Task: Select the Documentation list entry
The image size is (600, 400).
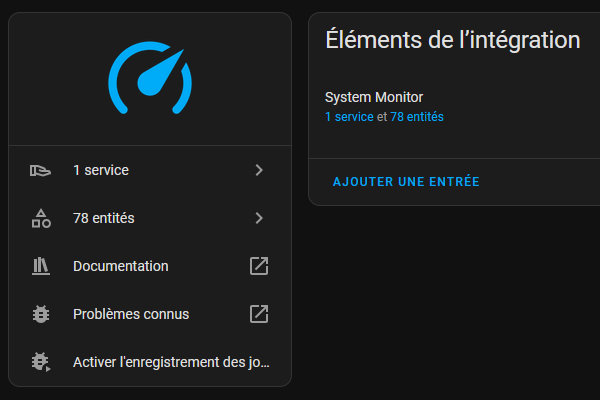Action: pyautogui.click(x=150, y=266)
